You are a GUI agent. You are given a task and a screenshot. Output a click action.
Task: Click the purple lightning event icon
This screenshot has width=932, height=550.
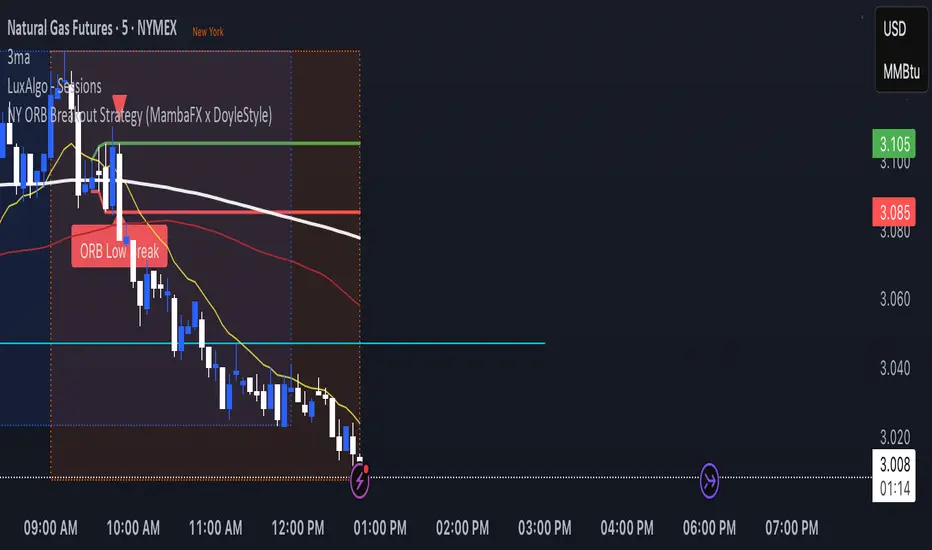coord(360,480)
